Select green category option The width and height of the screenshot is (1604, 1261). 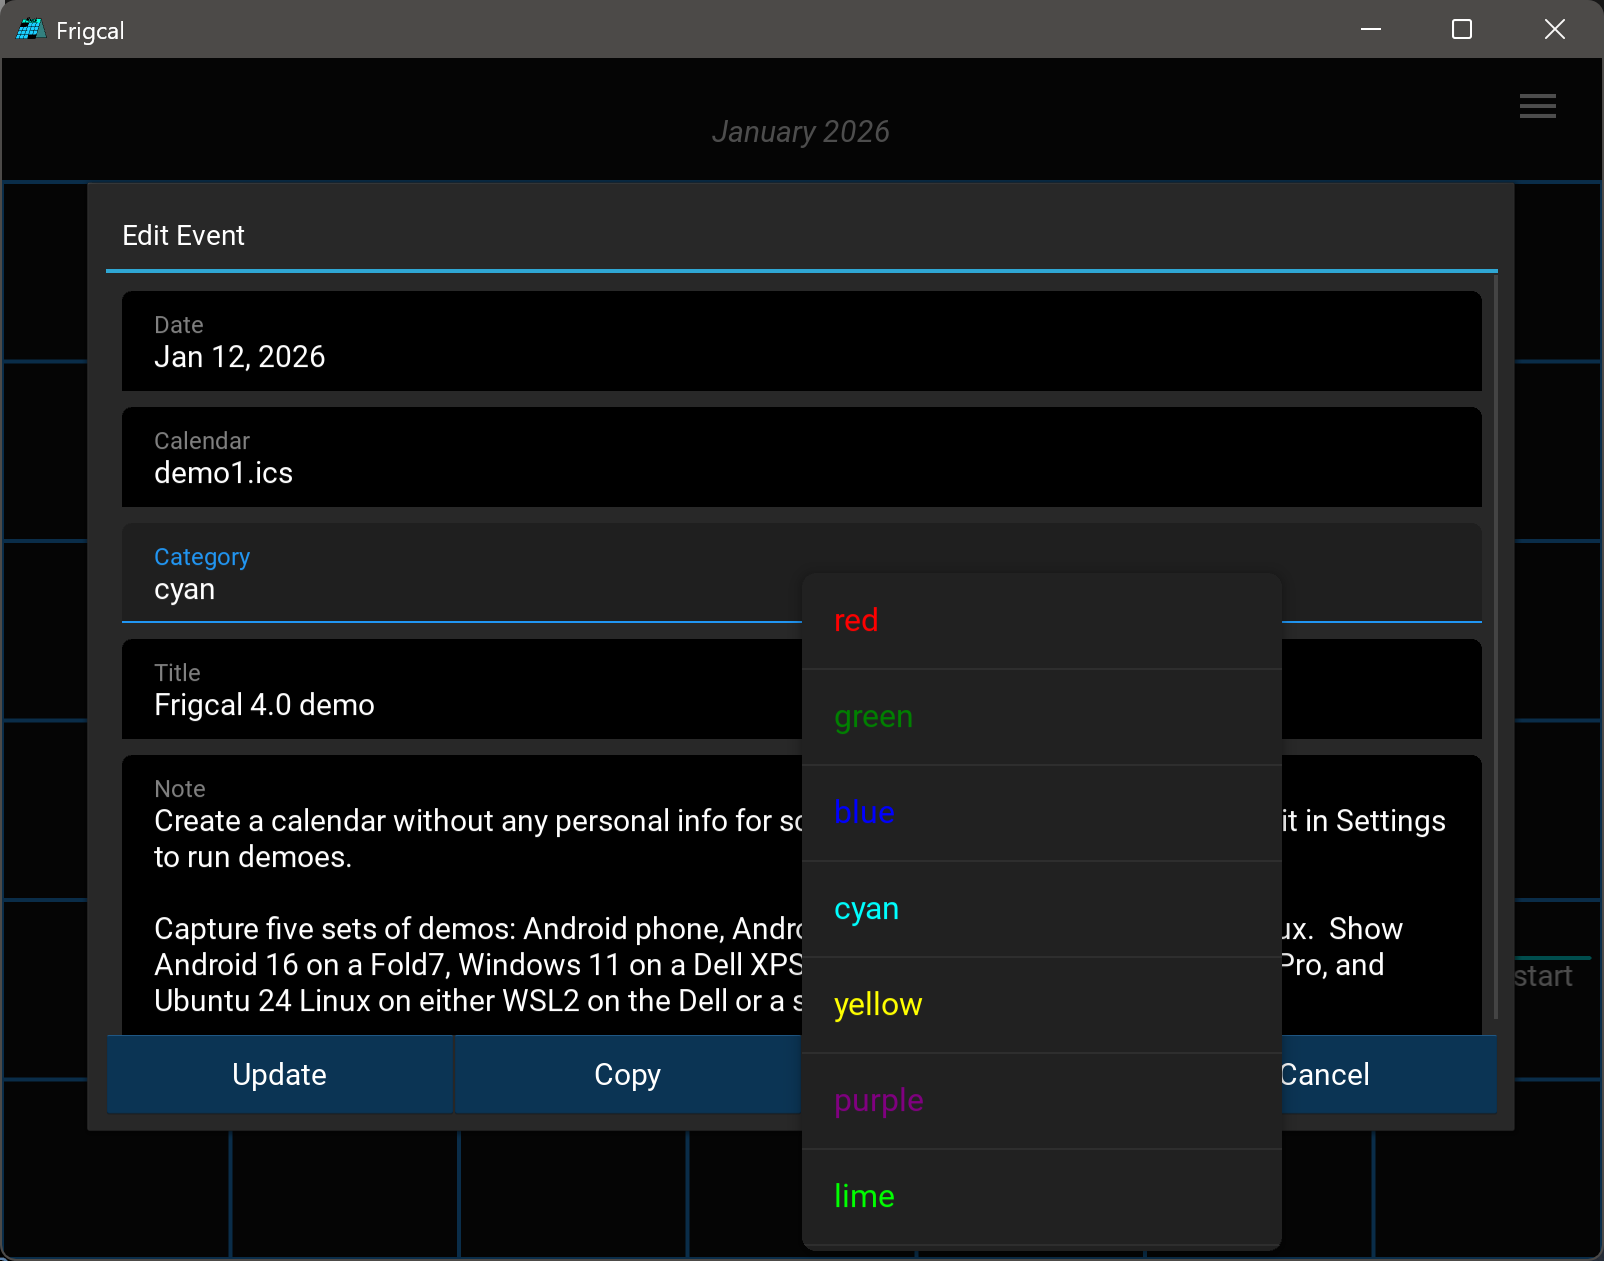1041,717
